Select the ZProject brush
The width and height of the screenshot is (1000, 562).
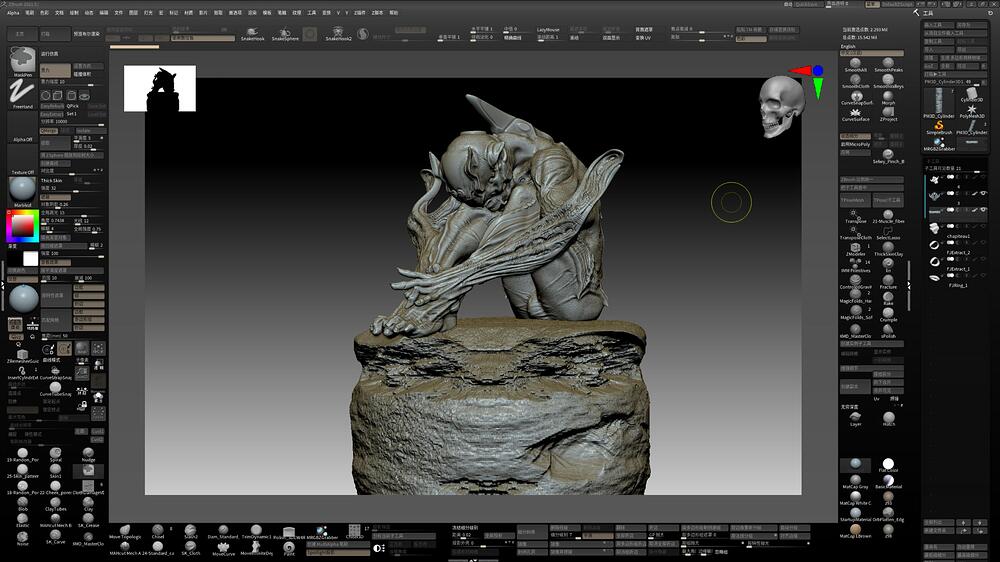[888, 114]
